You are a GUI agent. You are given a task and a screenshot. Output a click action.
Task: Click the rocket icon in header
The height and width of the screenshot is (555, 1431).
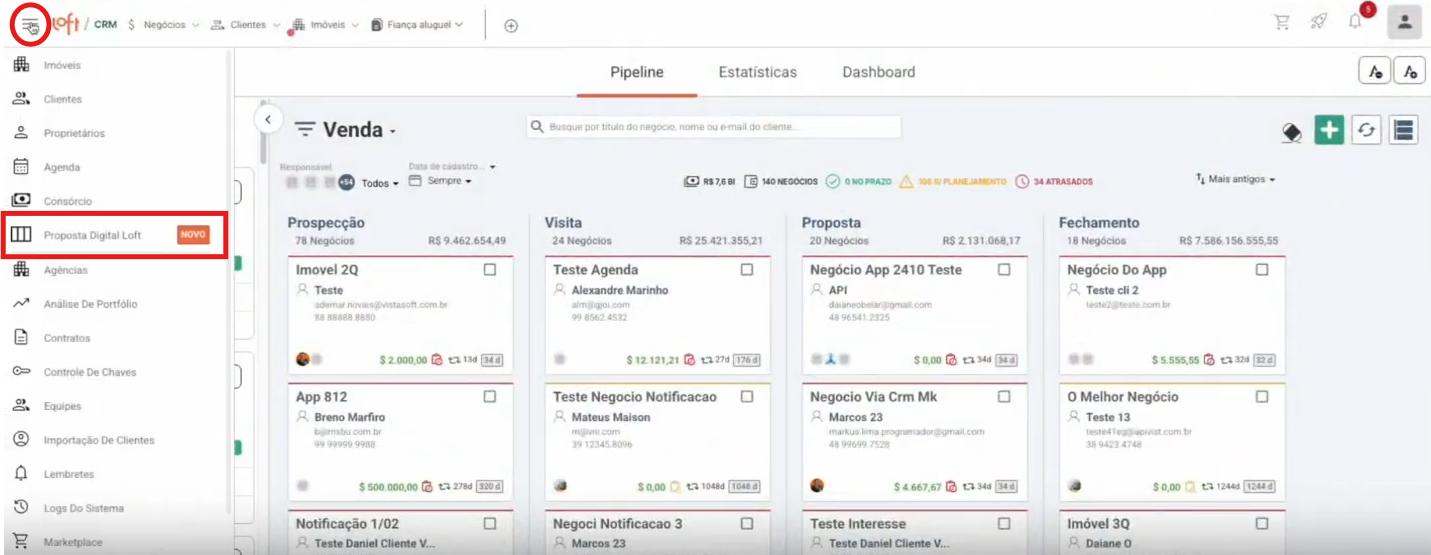[1318, 23]
